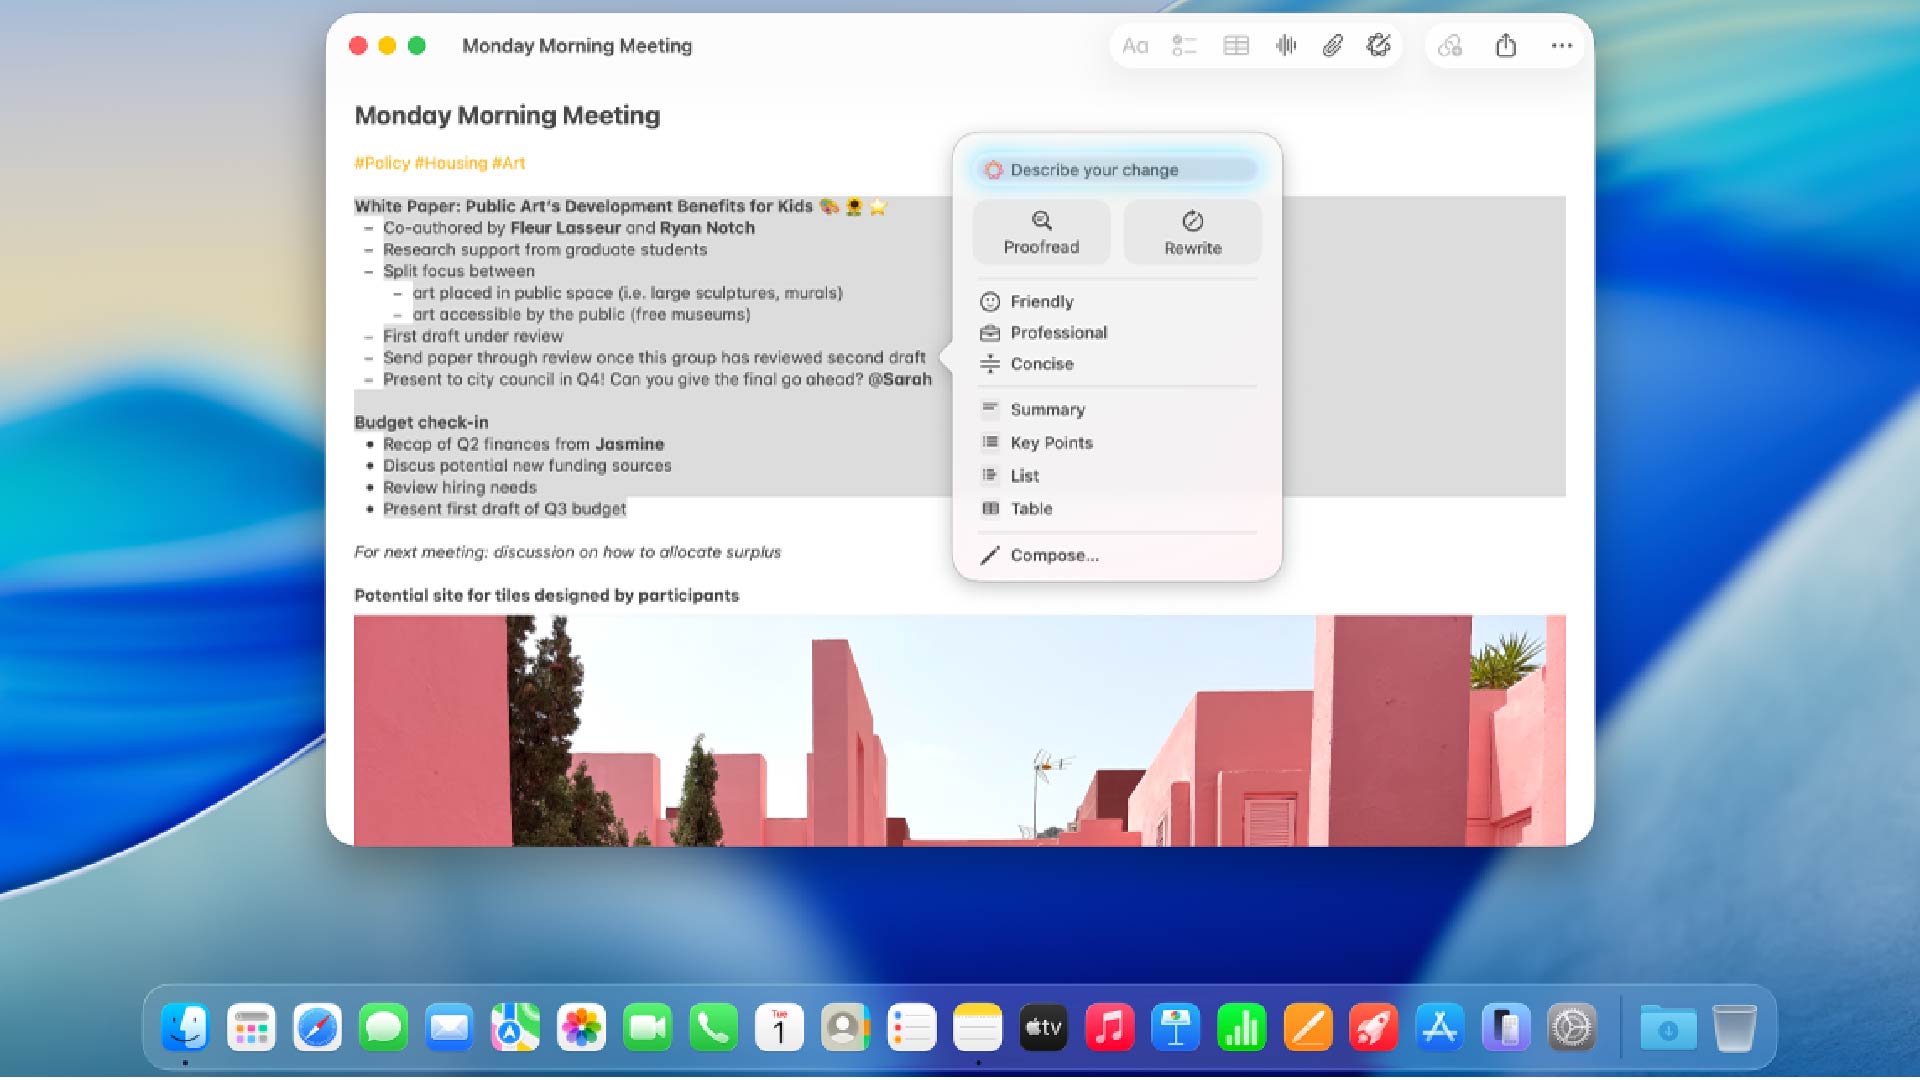1920x1080 pixels.
Task: Select the Concise tone option
Action: [1042, 363]
